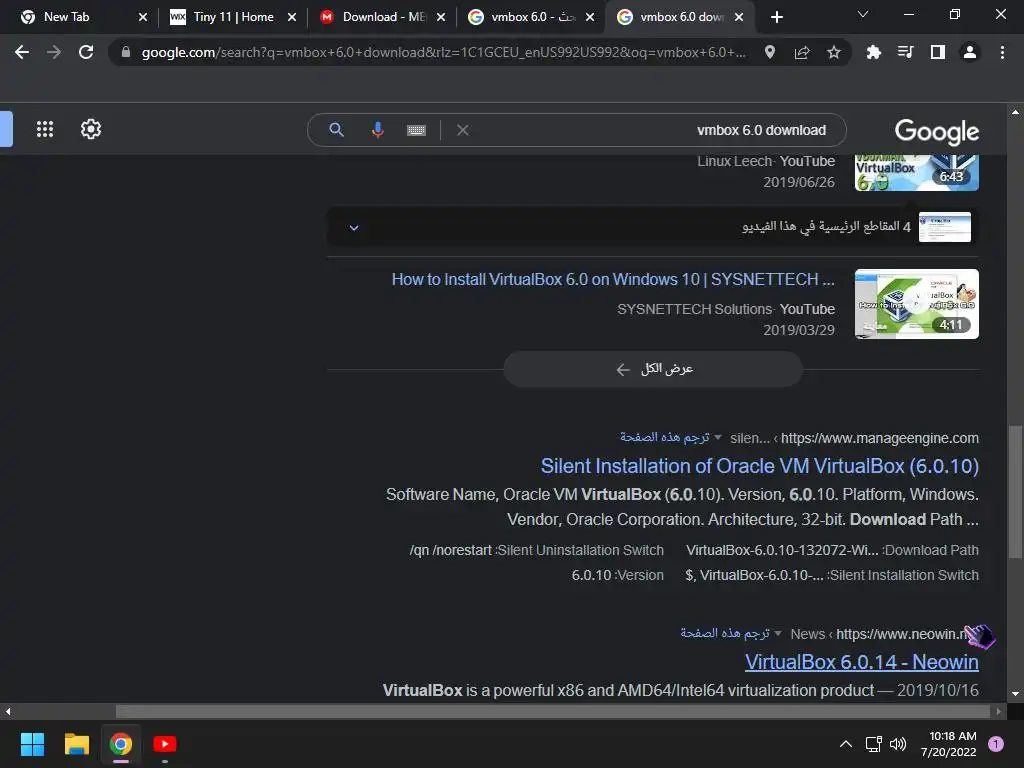The width and height of the screenshot is (1024, 768).
Task: Translate the neowin result page
Action: coord(724,633)
